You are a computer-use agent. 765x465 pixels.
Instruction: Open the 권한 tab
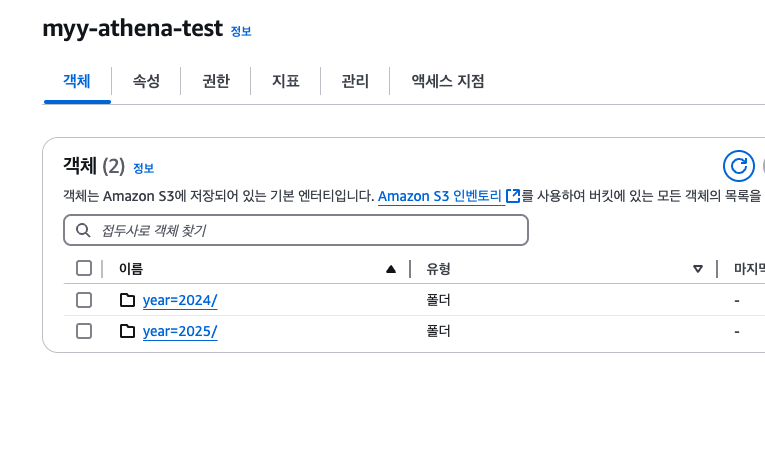(x=216, y=82)
